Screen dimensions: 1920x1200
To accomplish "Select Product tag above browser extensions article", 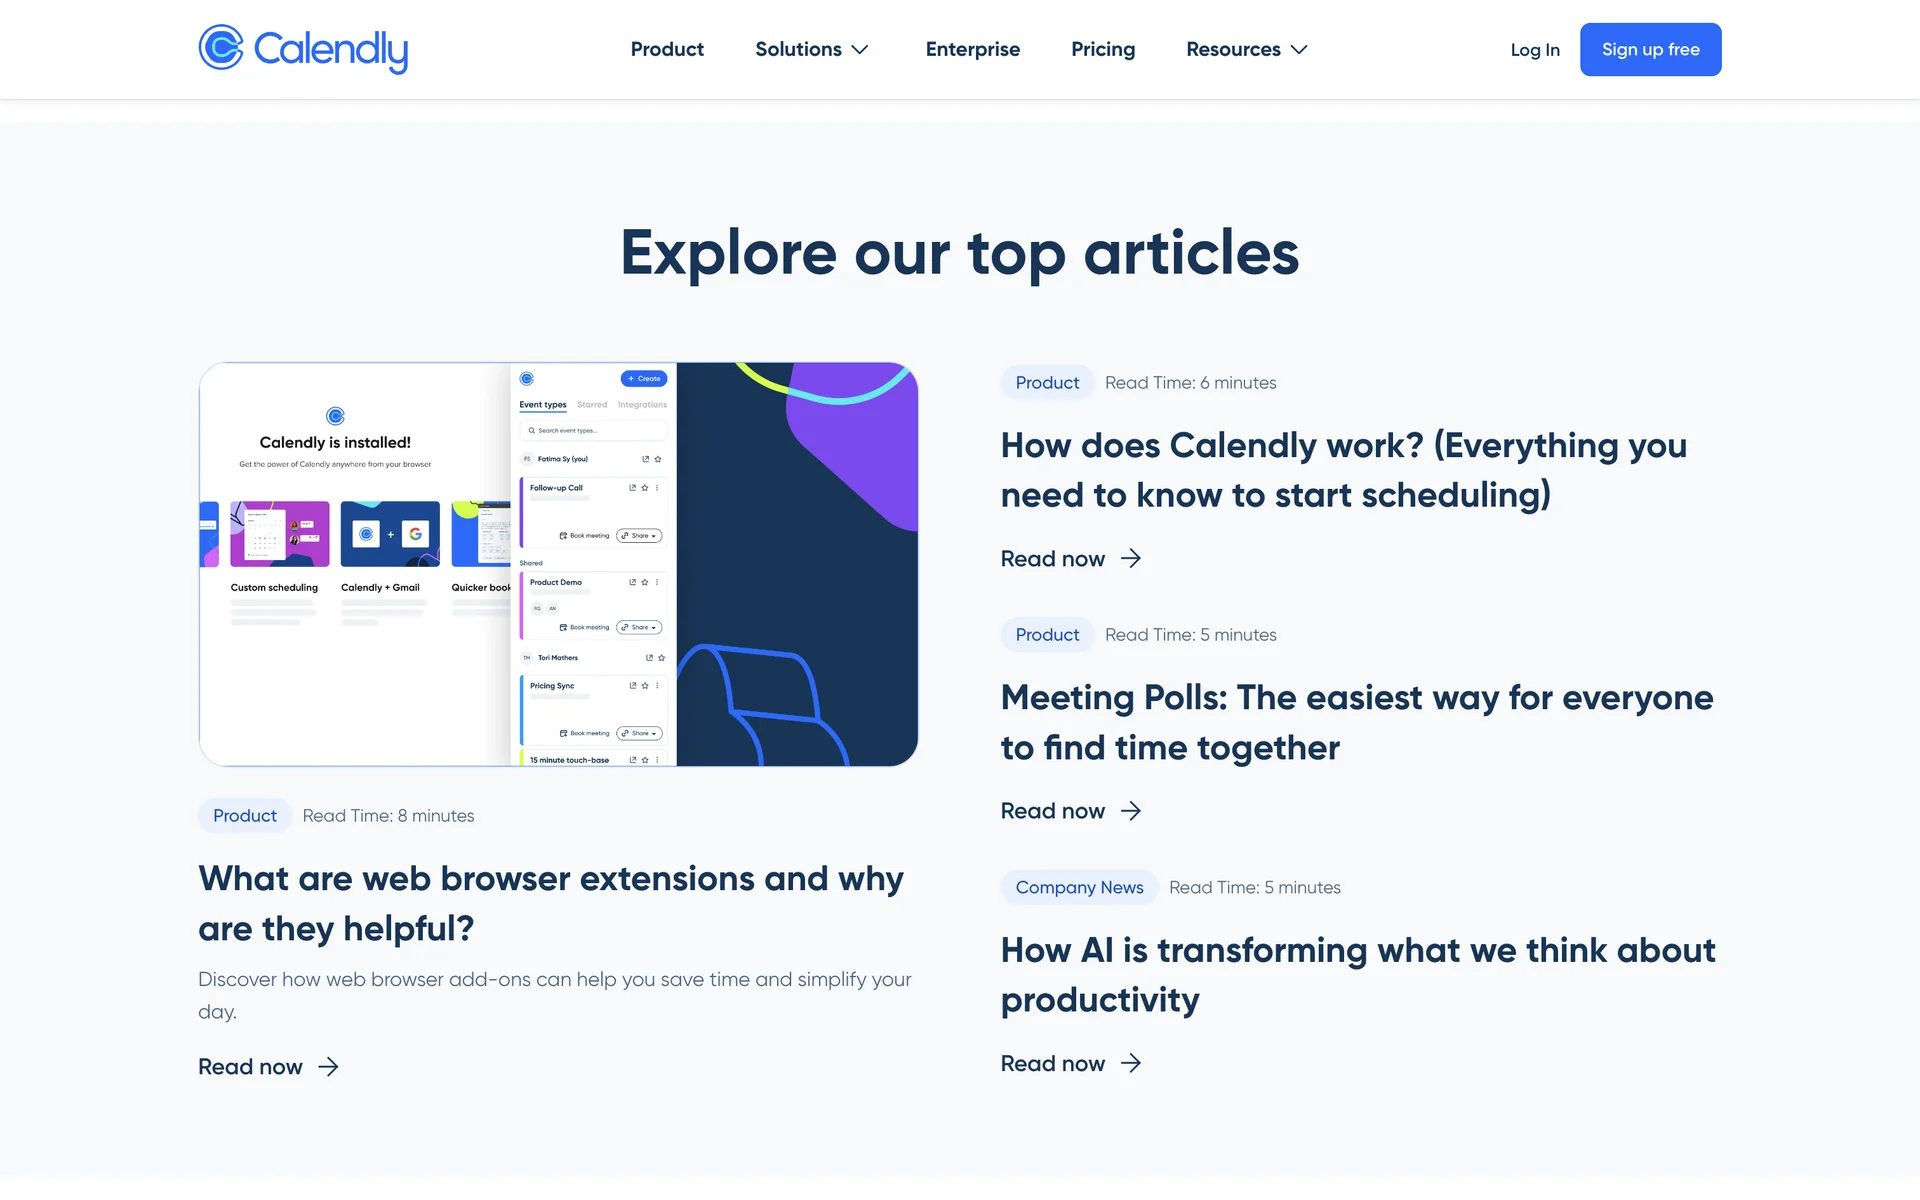I will (x=245, y=816).
